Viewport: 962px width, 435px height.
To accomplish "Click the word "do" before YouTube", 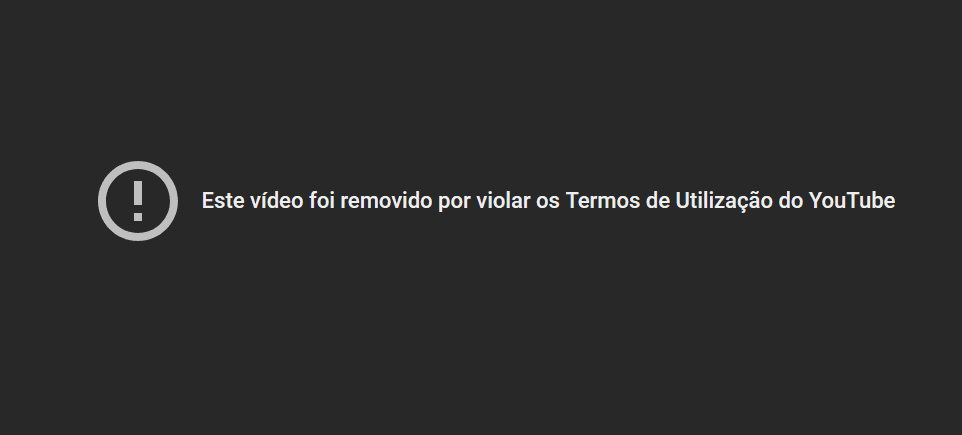I will pos(791,201).
